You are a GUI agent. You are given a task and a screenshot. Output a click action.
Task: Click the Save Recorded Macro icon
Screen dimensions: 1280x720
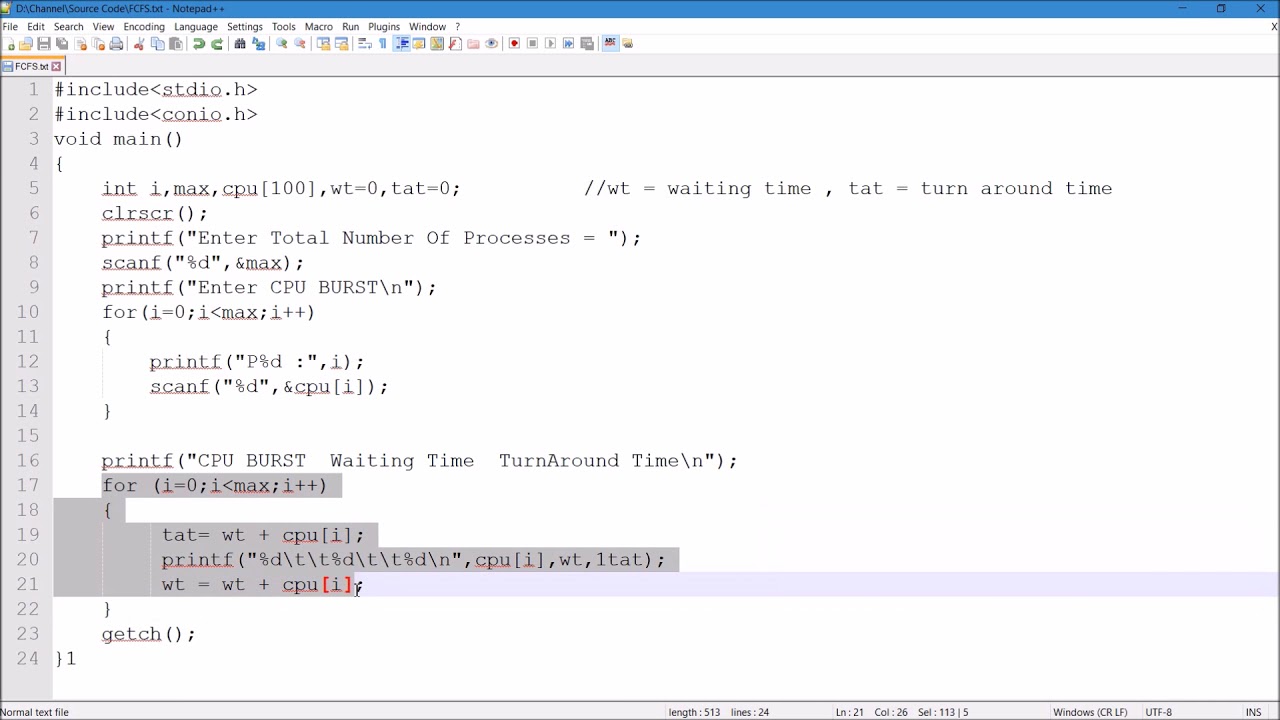coord(586,43)
